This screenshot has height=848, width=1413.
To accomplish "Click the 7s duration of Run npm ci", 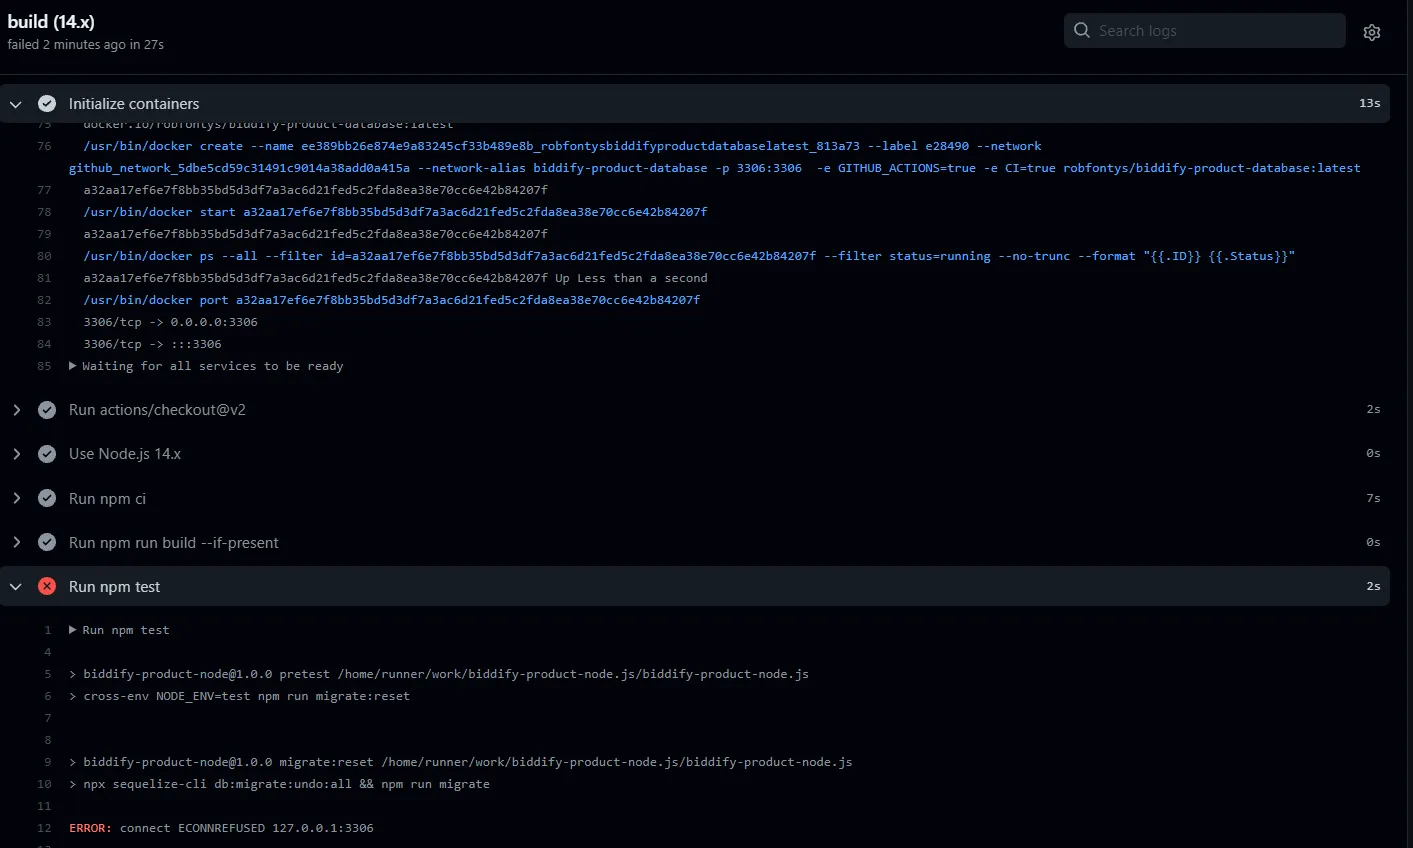I will click(1373, 498).
